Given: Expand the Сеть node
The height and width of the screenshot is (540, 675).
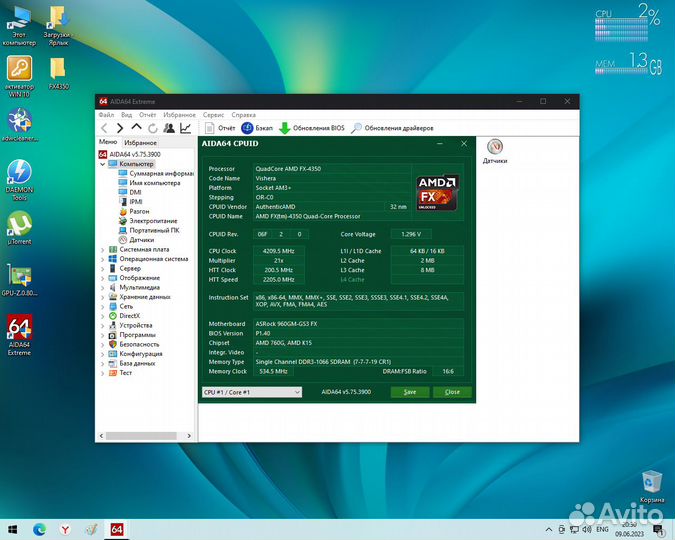Looking at the screenshot, I should (x=102, y=307).
